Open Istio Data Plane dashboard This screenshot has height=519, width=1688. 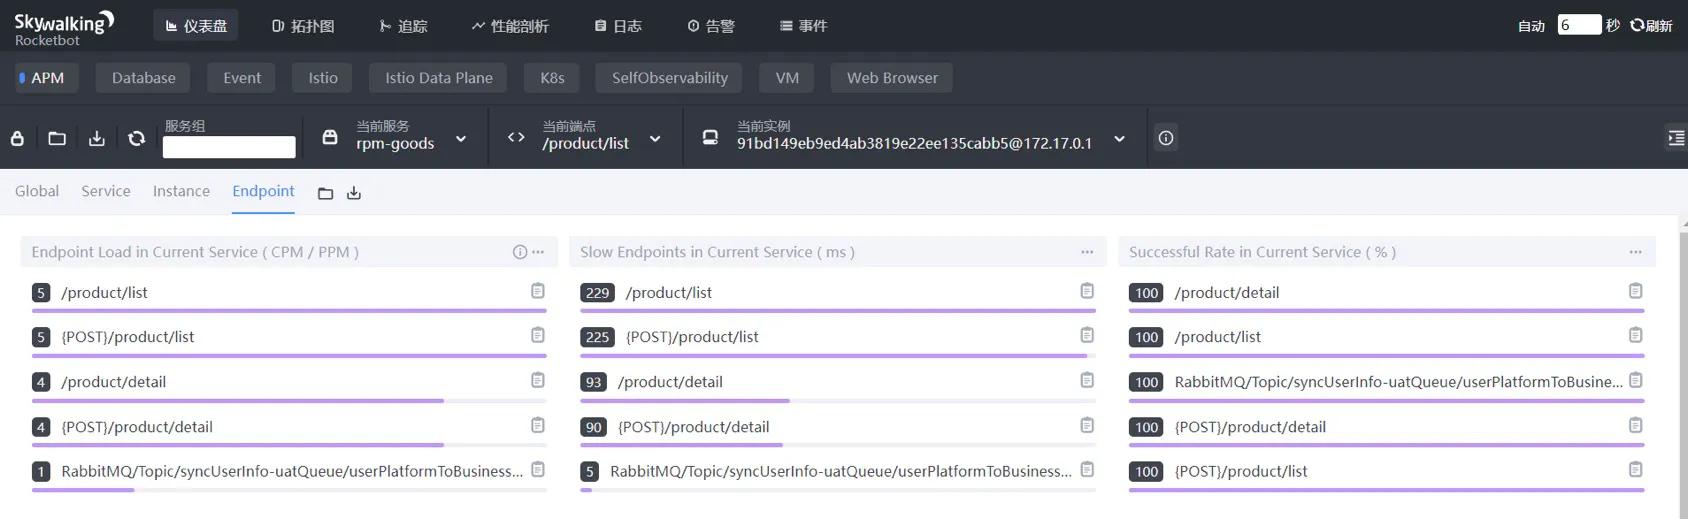(438, 78)
